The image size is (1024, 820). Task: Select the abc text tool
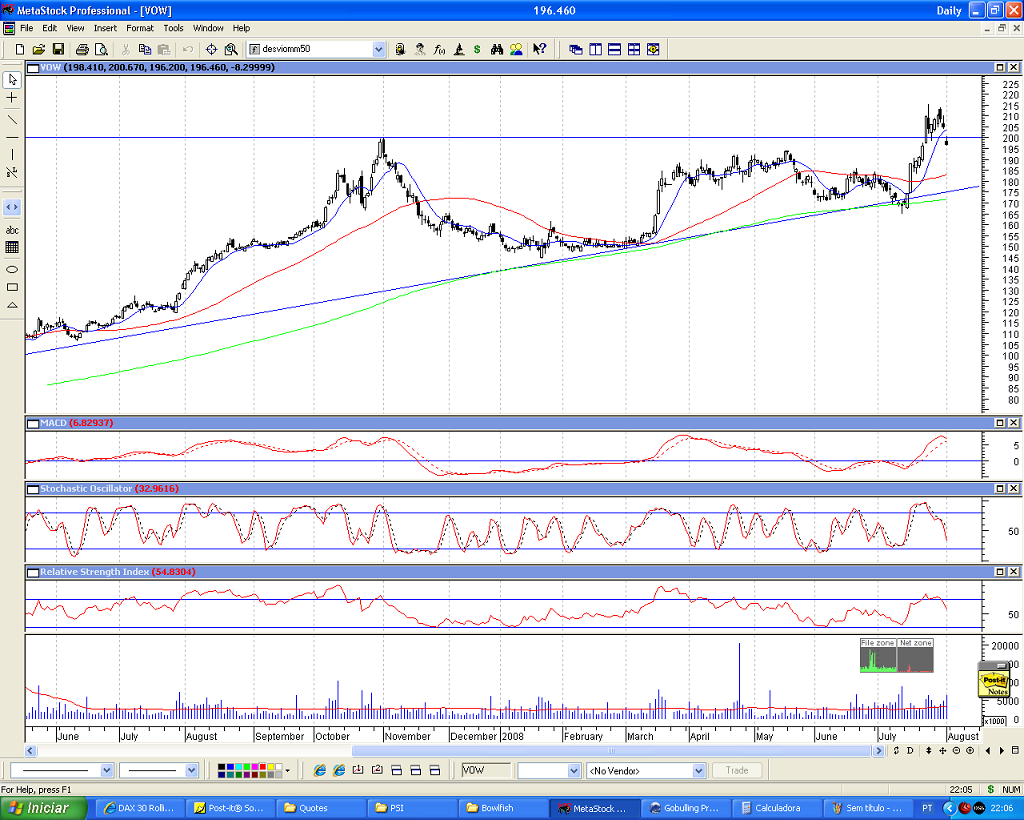12,230
